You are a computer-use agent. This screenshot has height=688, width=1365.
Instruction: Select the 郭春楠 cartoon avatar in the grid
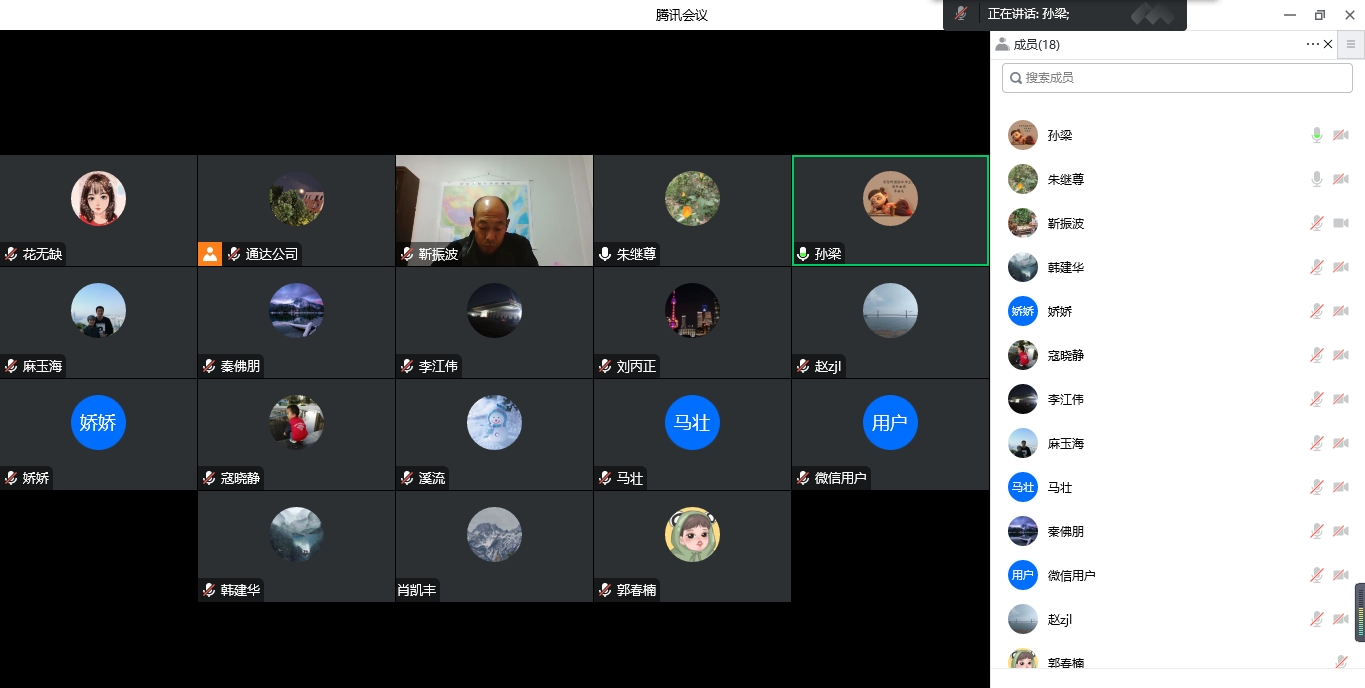(692, 534)
